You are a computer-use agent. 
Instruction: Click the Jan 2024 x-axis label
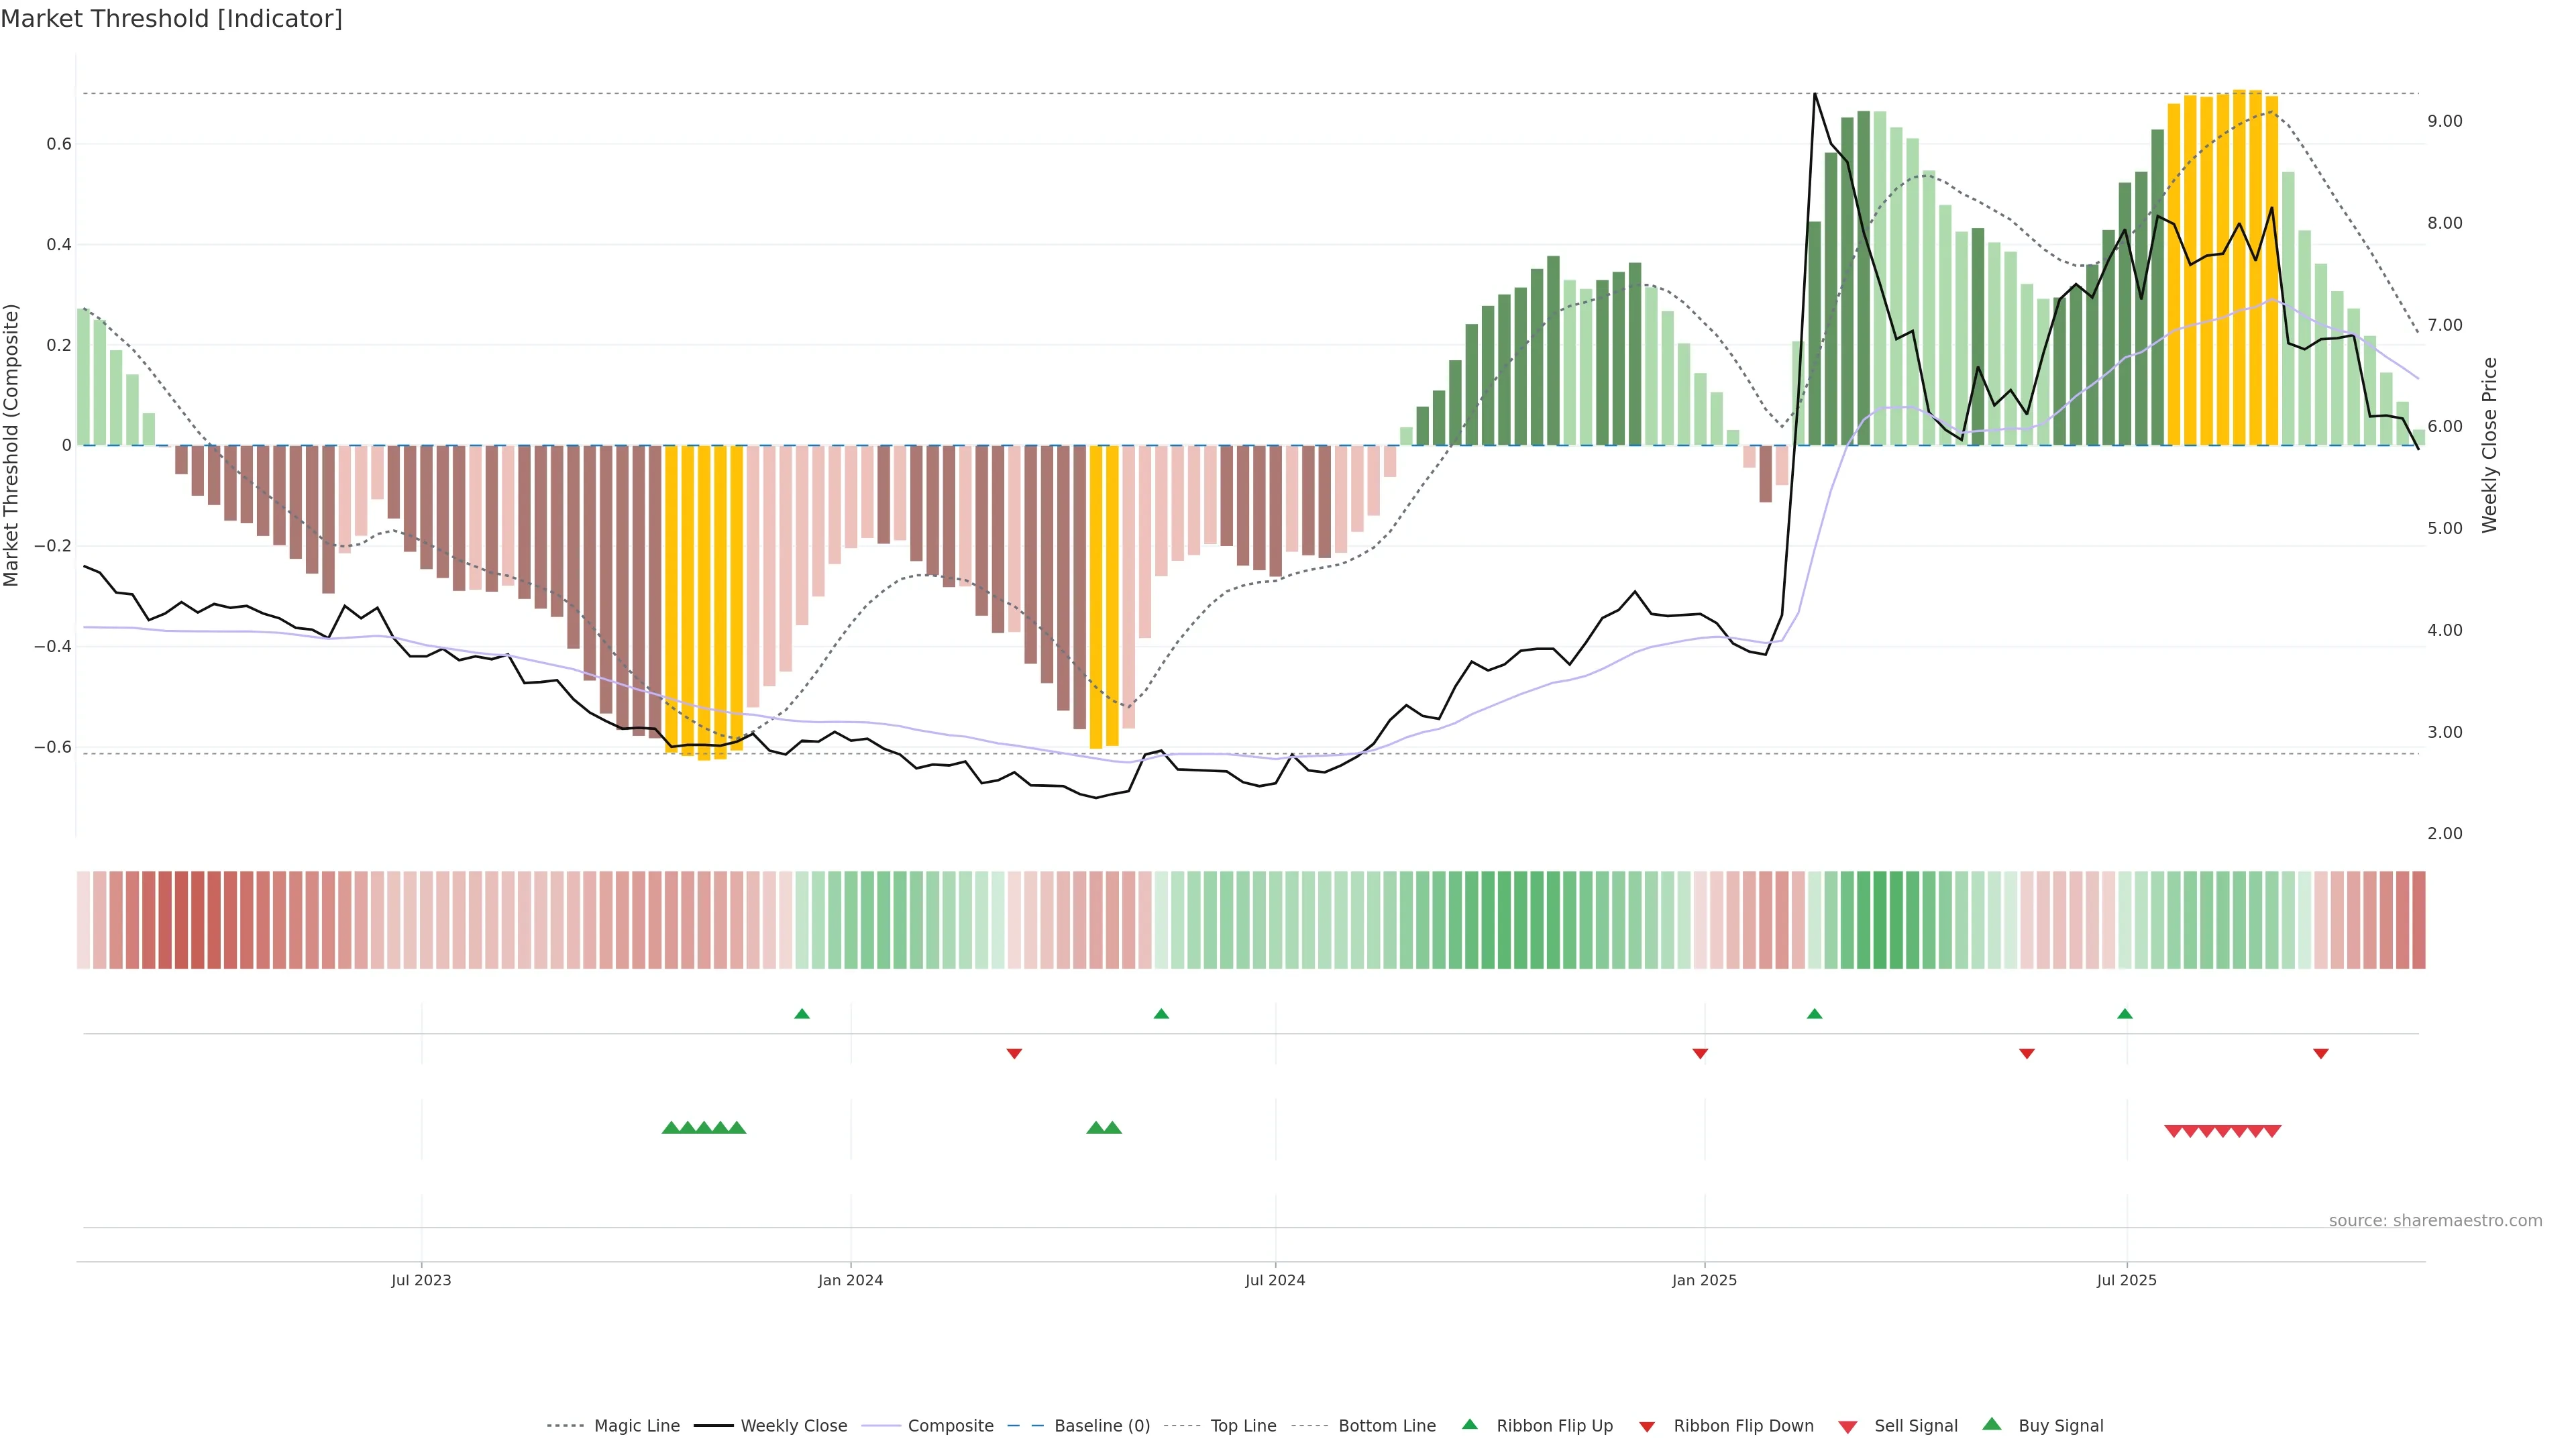pyautogui.click(x=850, y=1280)
